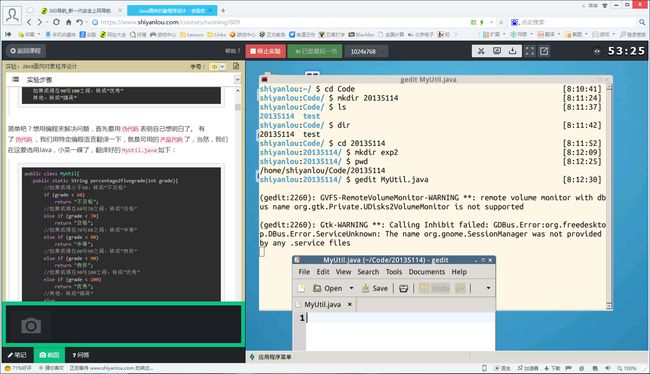The image size is (650, 374).
Task: Open the Blackbo bookmark
Action: tap(361, 34)
